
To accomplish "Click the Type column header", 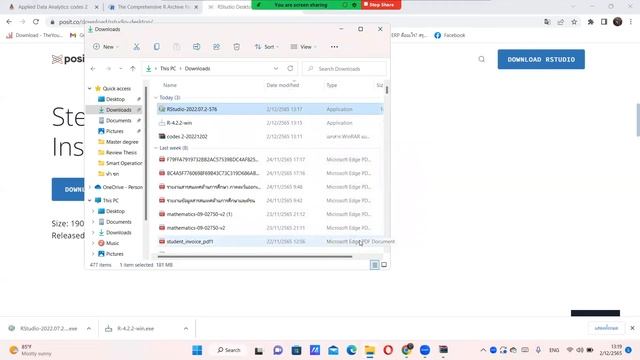I will (332, 85).
